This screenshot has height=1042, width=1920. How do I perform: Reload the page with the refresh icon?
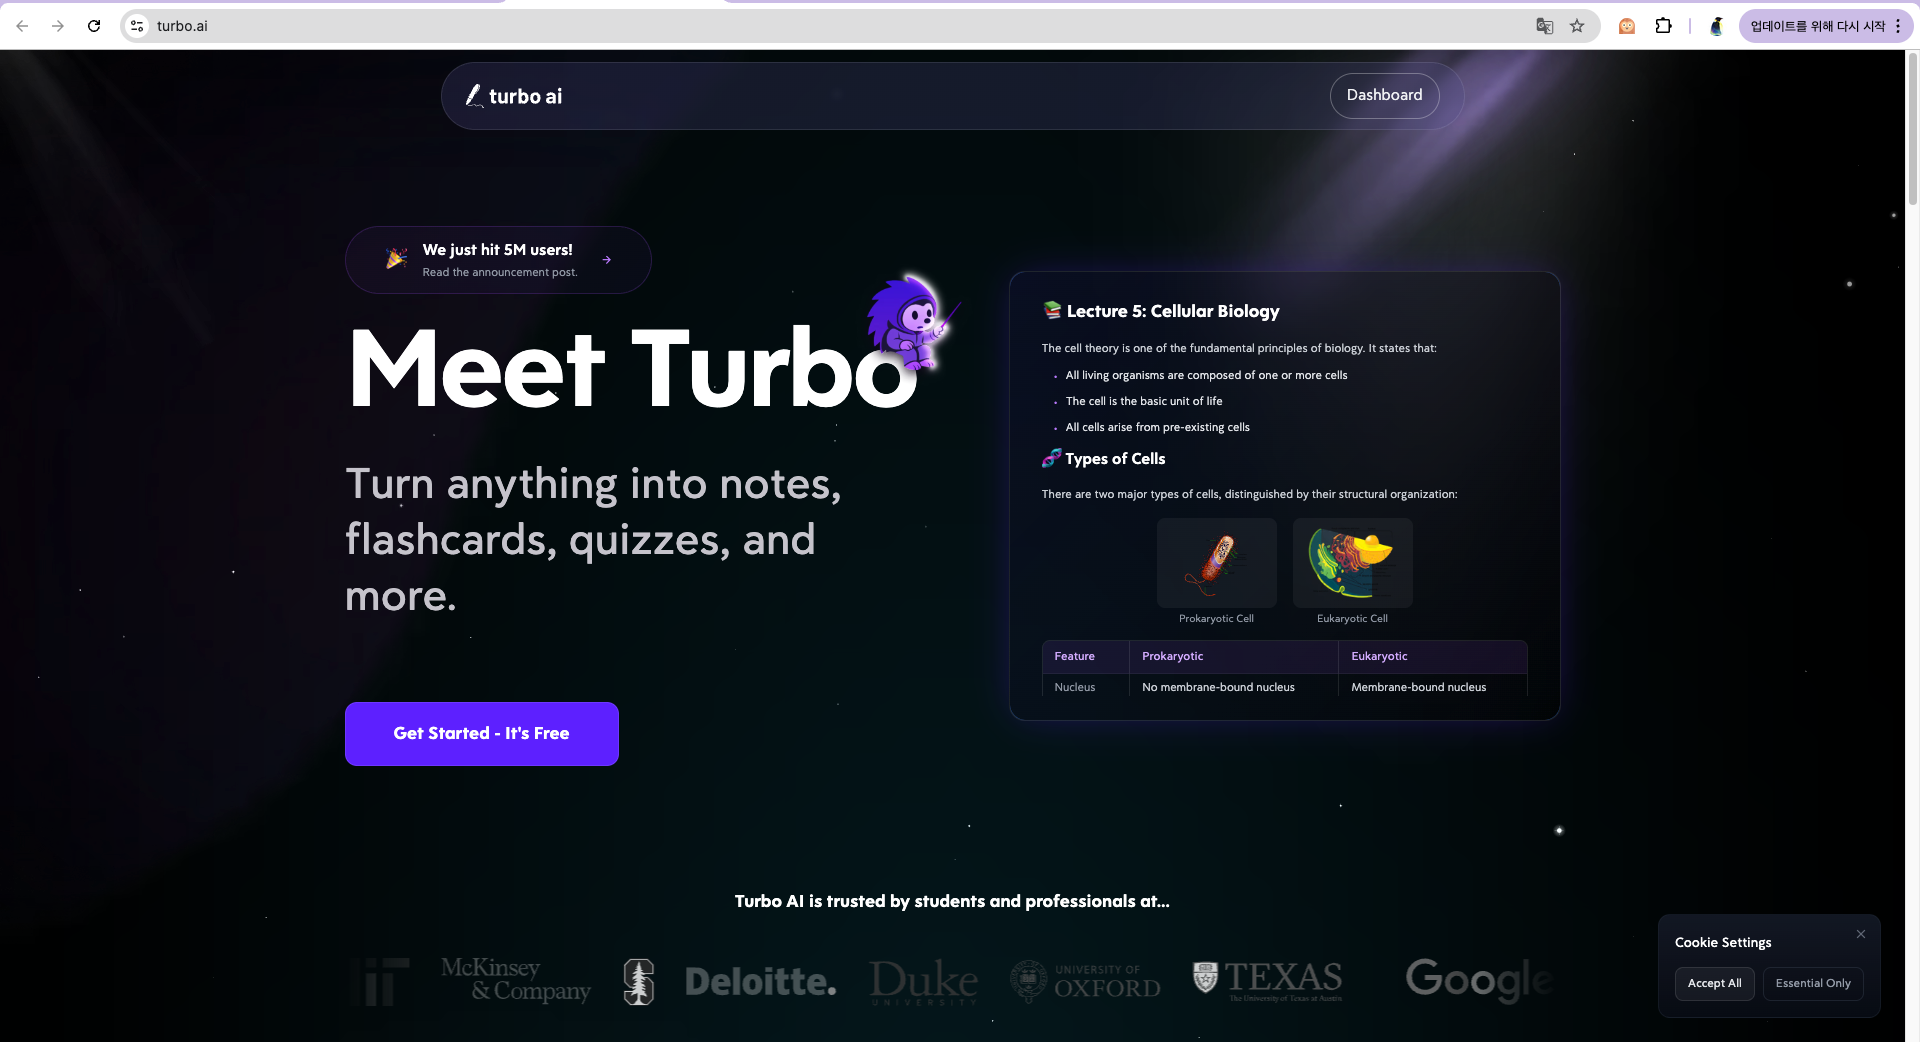pos(94,26)
